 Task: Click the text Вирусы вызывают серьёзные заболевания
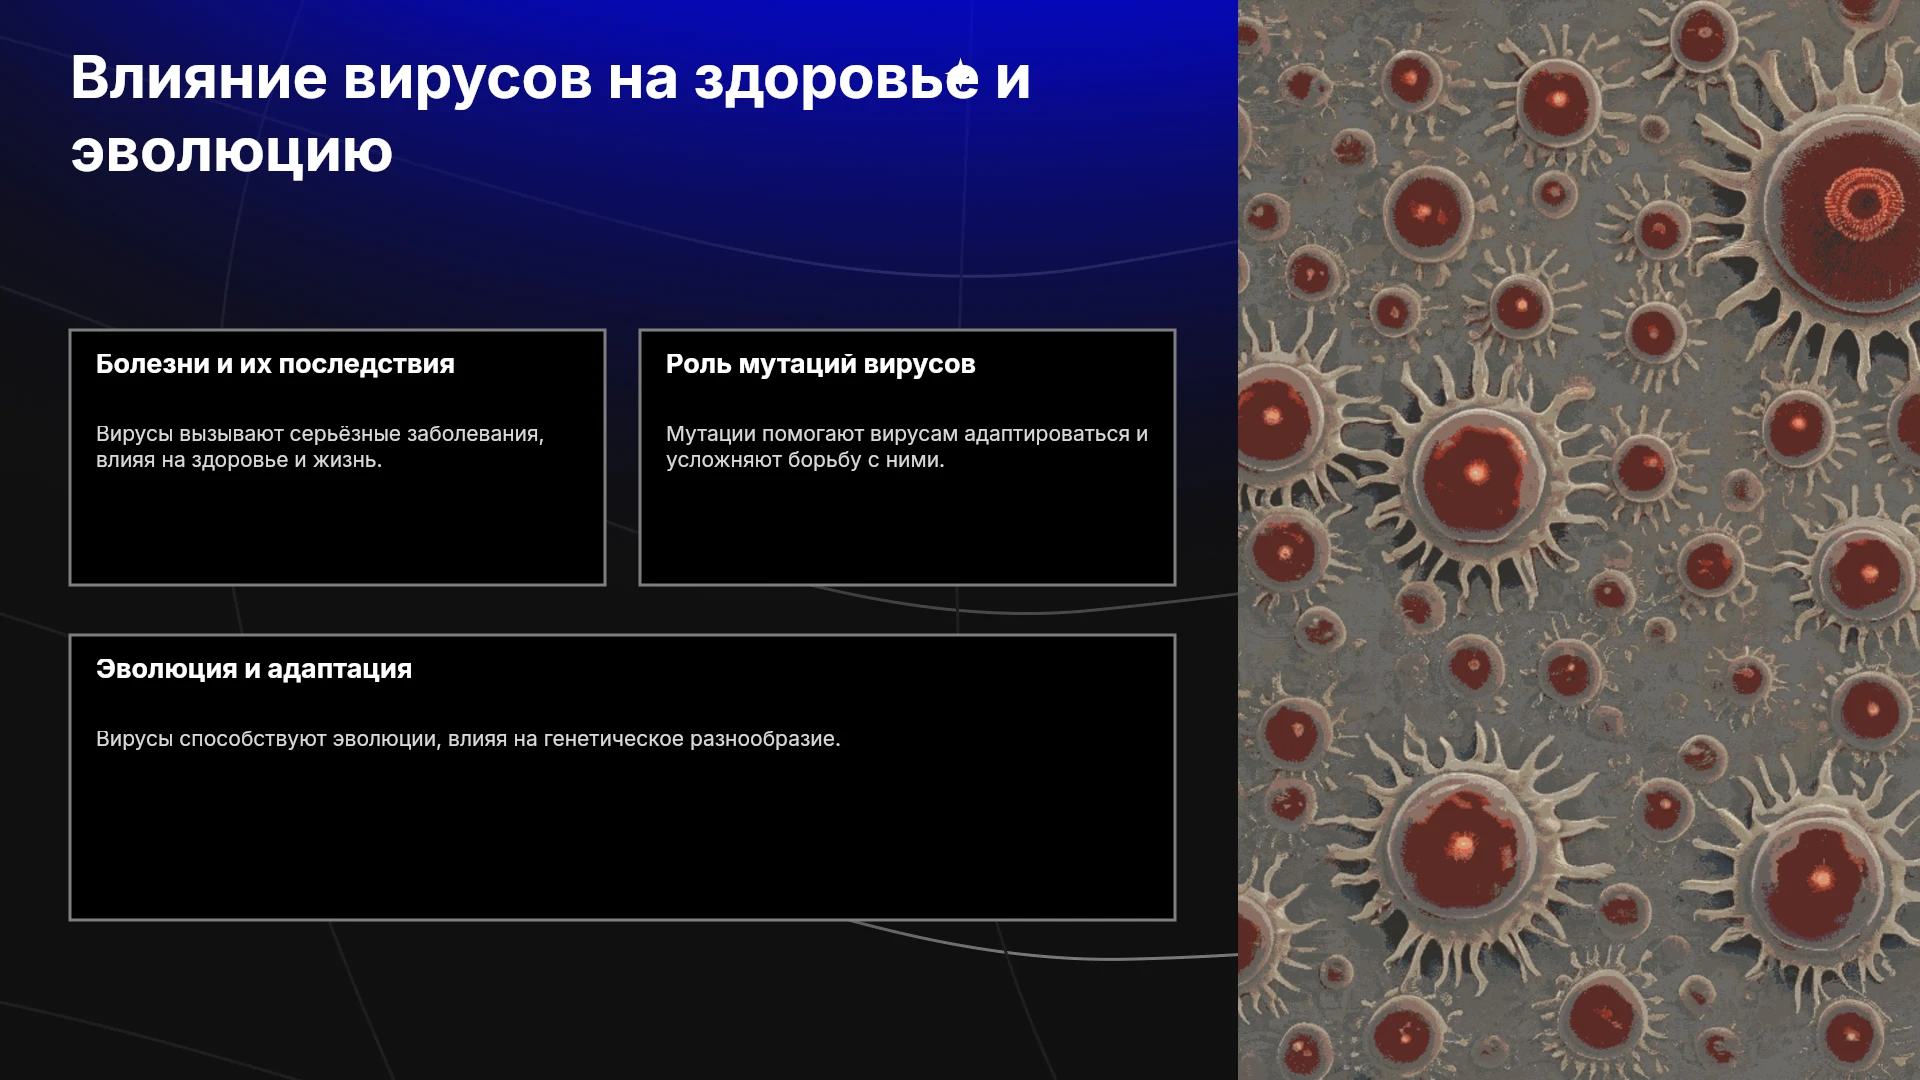(x=319, y=434)
